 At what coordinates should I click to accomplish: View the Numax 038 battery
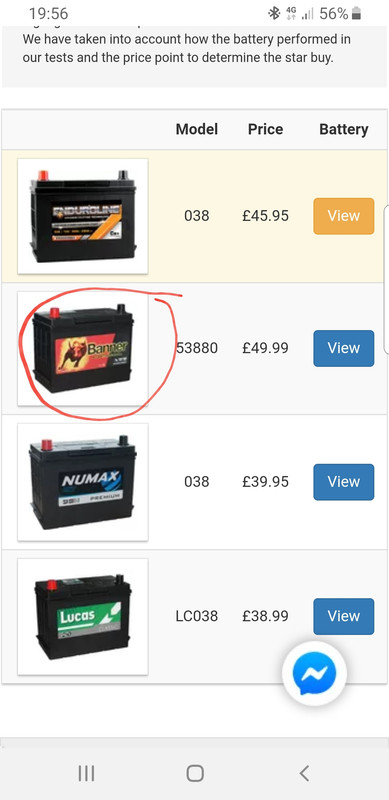pos(344,482)
